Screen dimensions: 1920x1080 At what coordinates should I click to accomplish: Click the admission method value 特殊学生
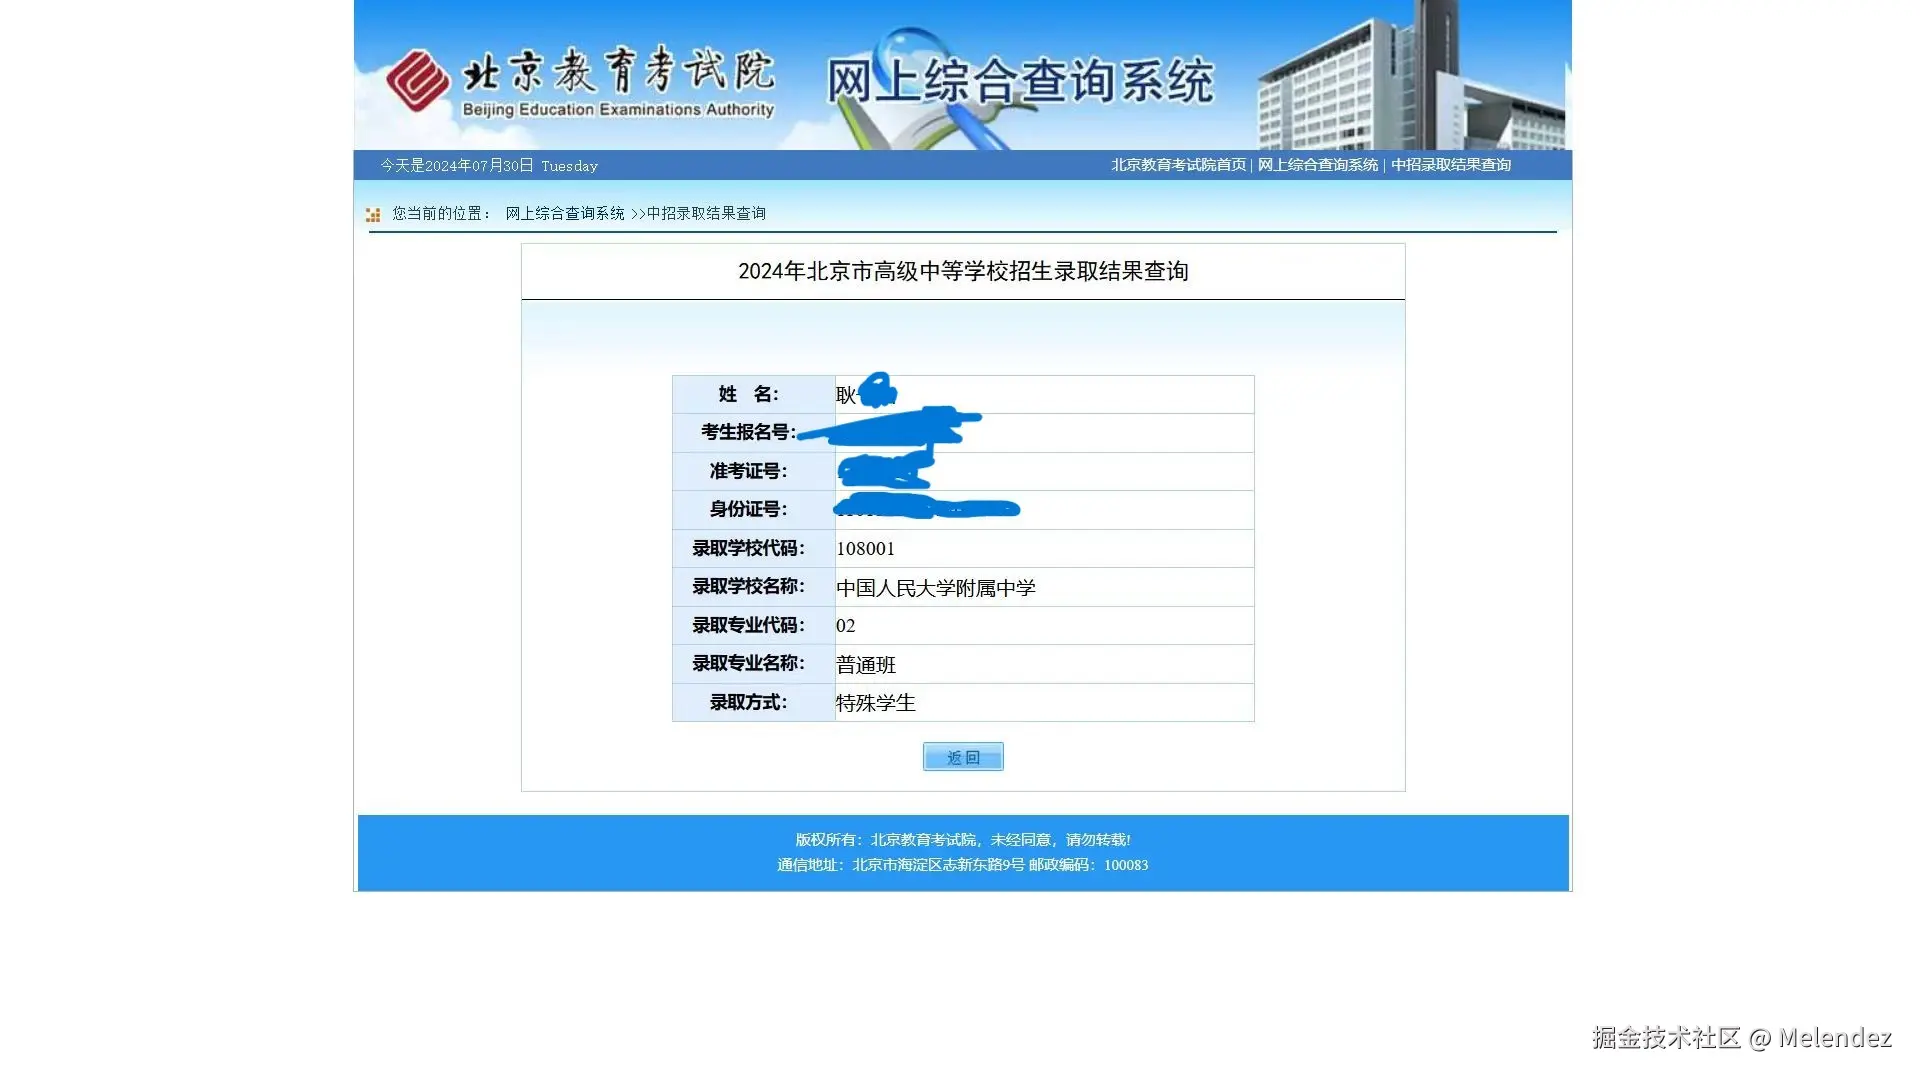tap(875, 703)
